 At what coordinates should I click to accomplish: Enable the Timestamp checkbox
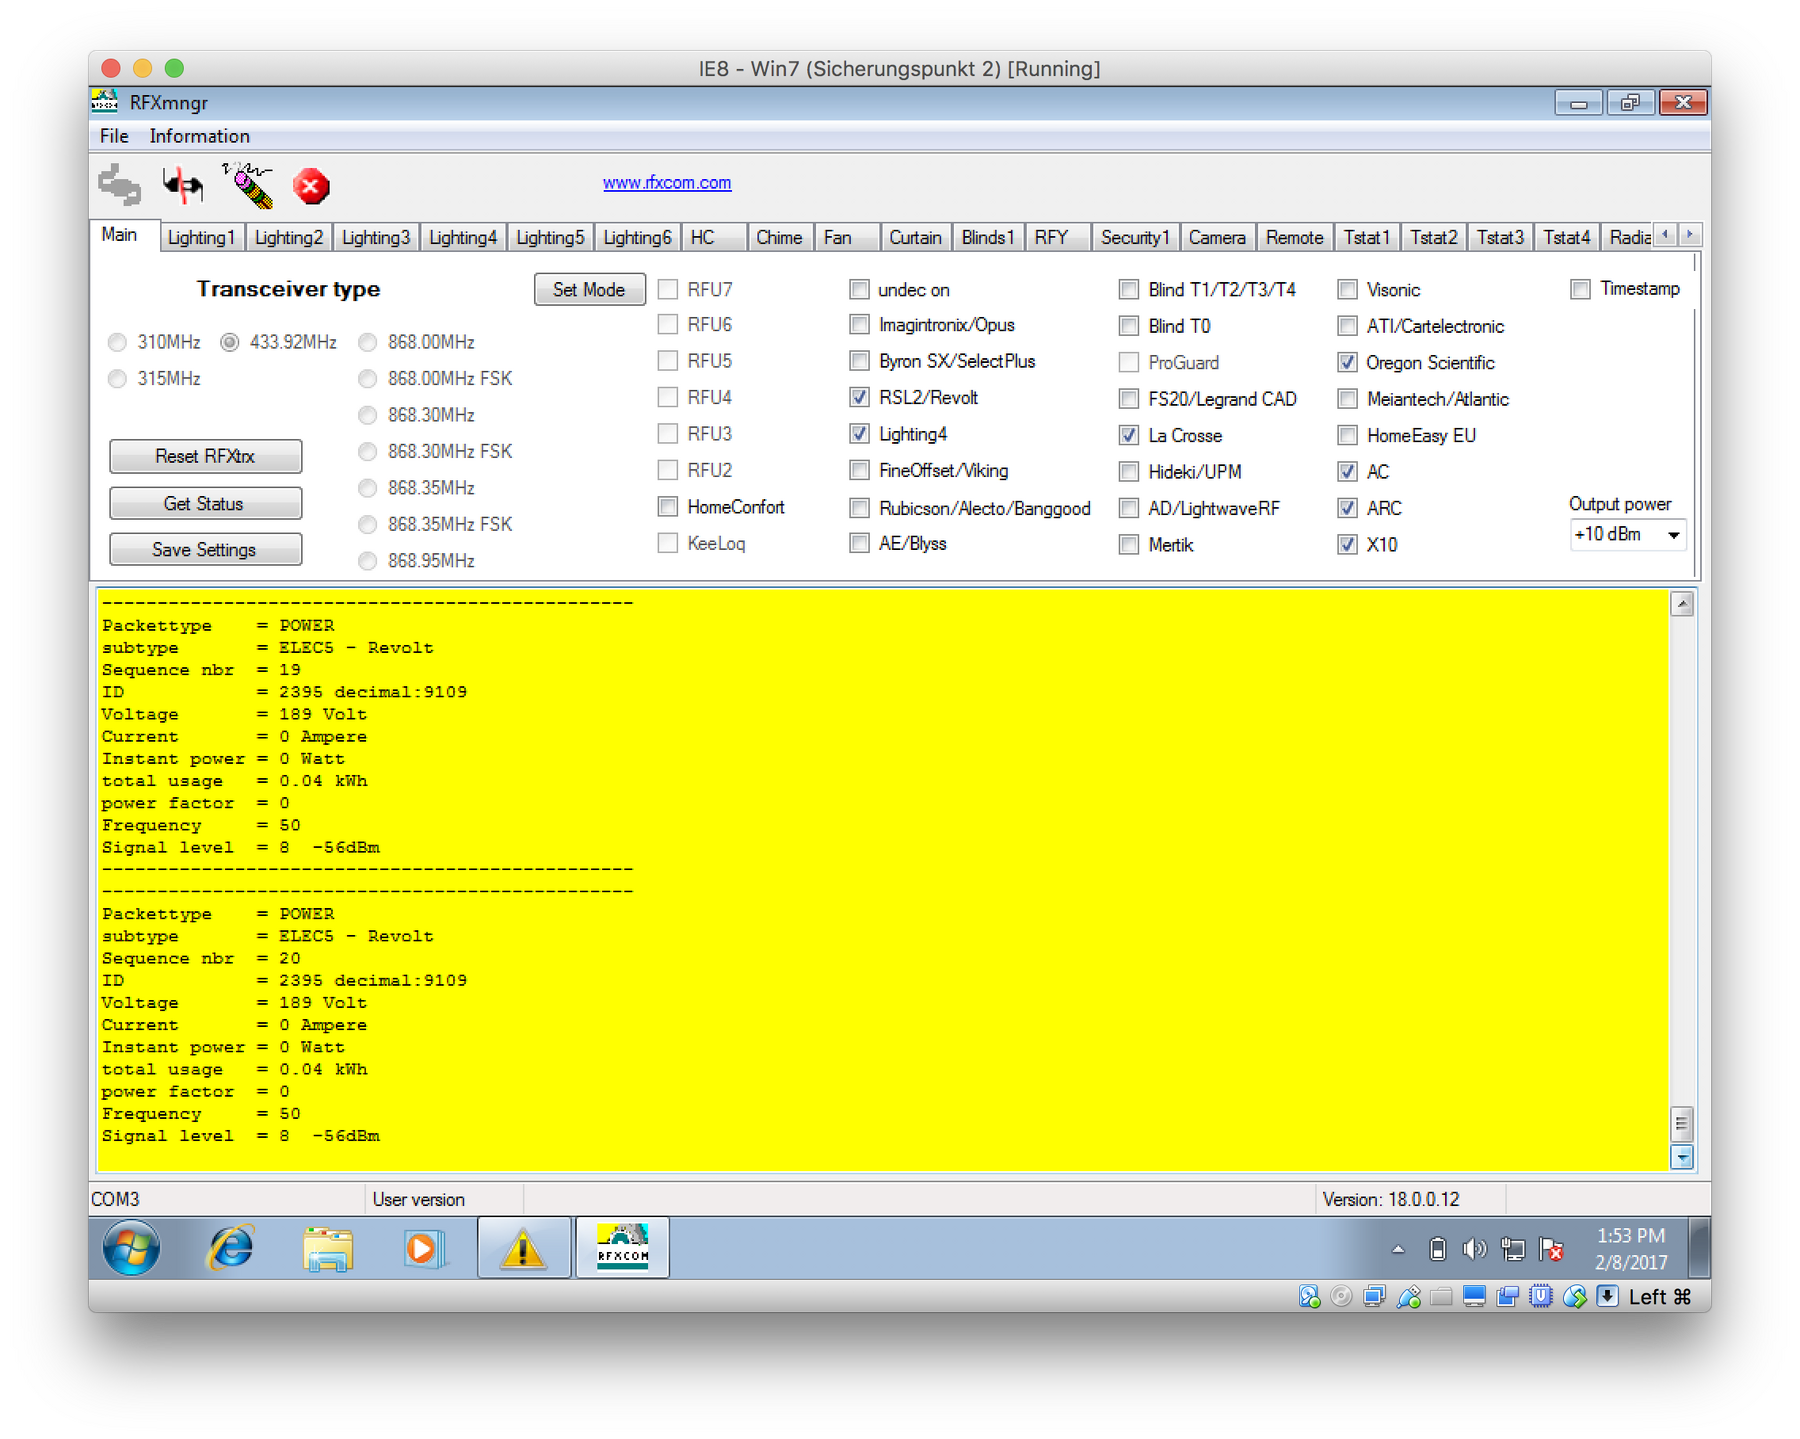pos(1580,289)
